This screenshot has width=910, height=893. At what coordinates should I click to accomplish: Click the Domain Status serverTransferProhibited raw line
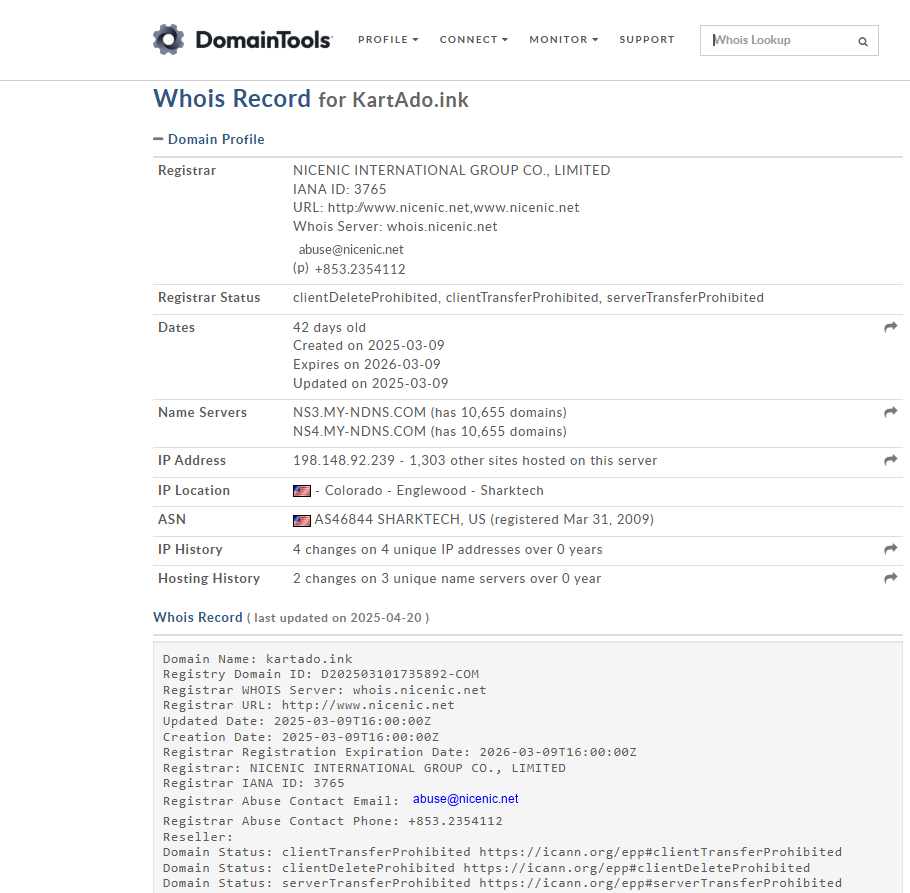click(x=502, y=883)
